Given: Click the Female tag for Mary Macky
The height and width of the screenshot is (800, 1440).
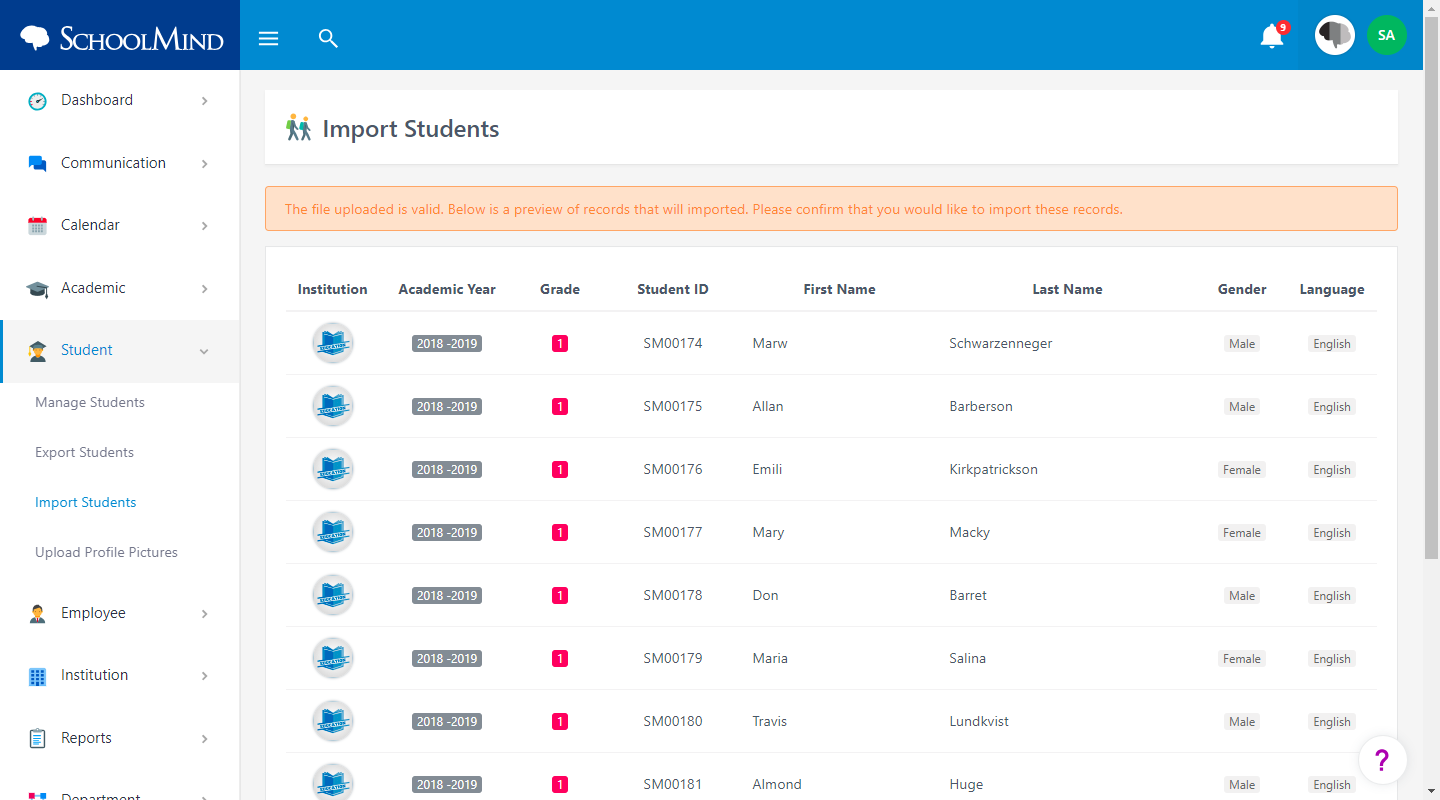Looking at the screenshot, I should 1242,533.
